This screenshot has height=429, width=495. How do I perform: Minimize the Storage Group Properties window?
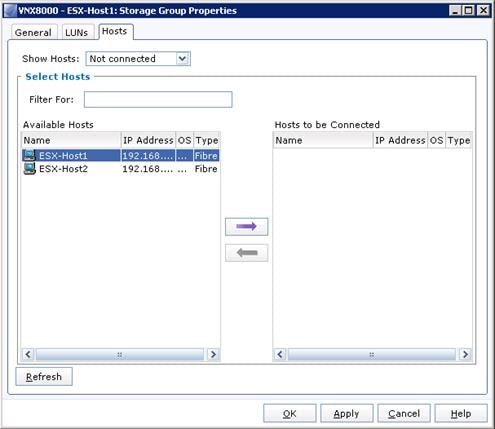coord(455,11)
